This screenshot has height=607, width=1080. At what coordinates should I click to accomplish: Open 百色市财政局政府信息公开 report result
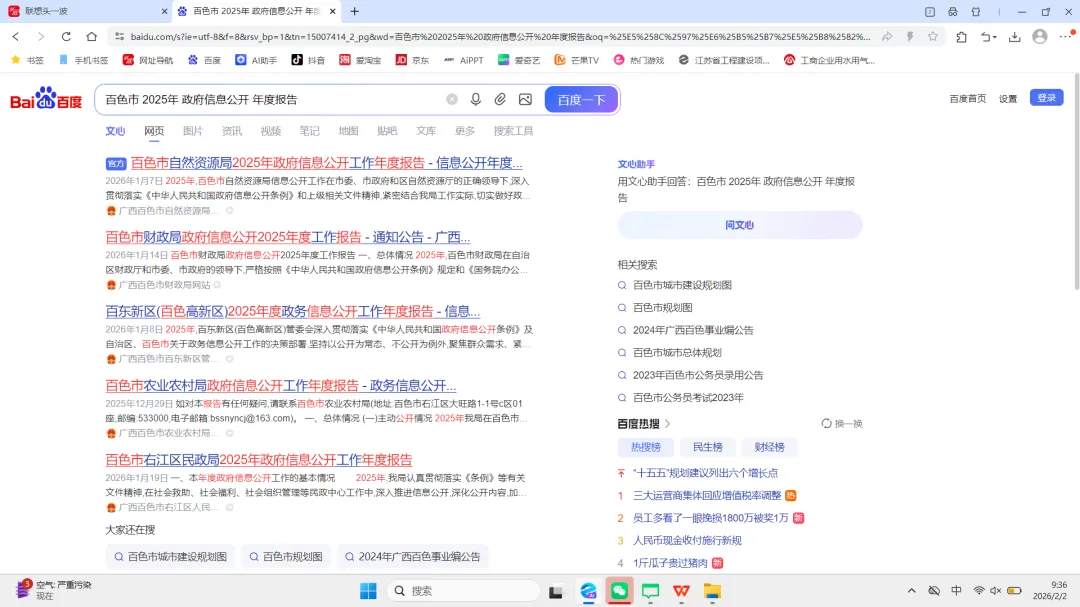click(x=288, y=237)
